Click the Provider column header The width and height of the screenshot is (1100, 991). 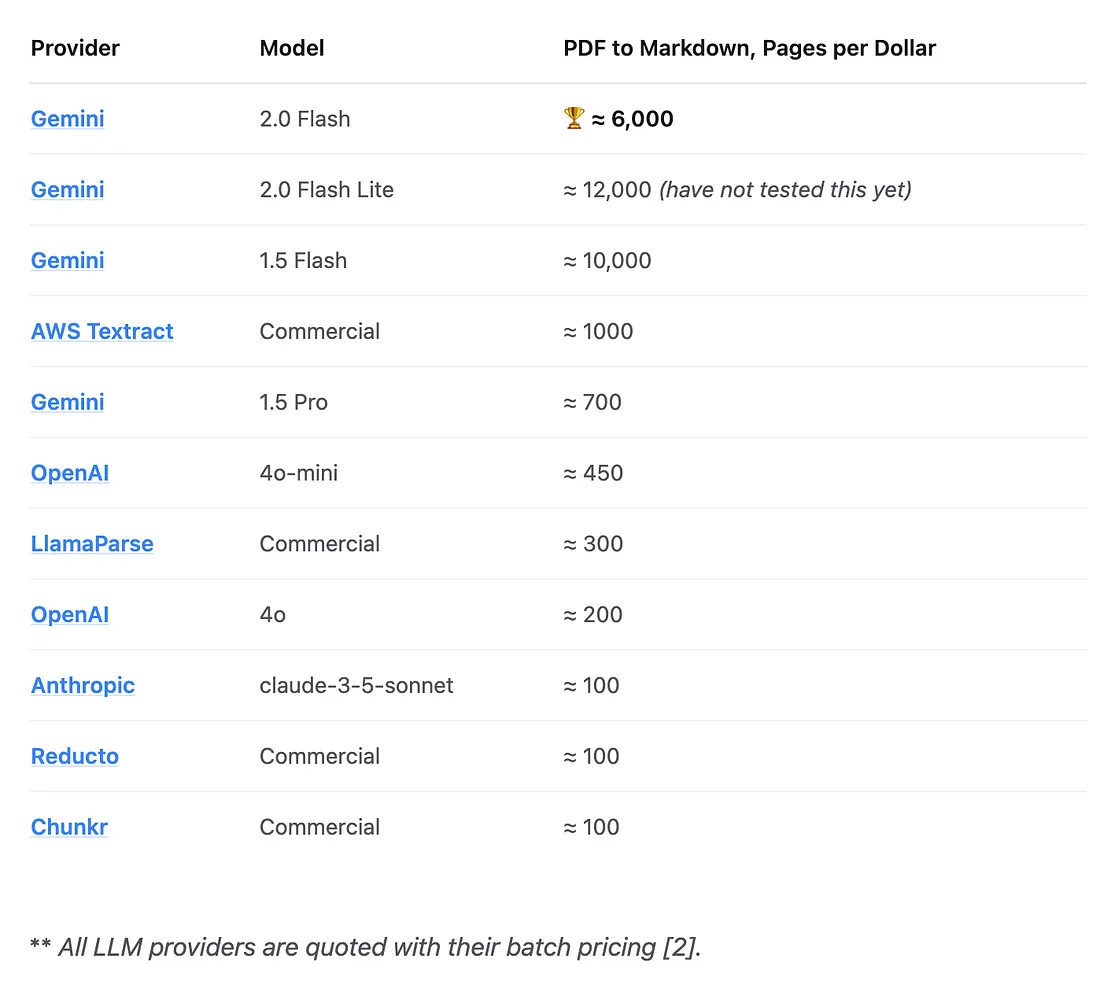(x=75, y=48)
